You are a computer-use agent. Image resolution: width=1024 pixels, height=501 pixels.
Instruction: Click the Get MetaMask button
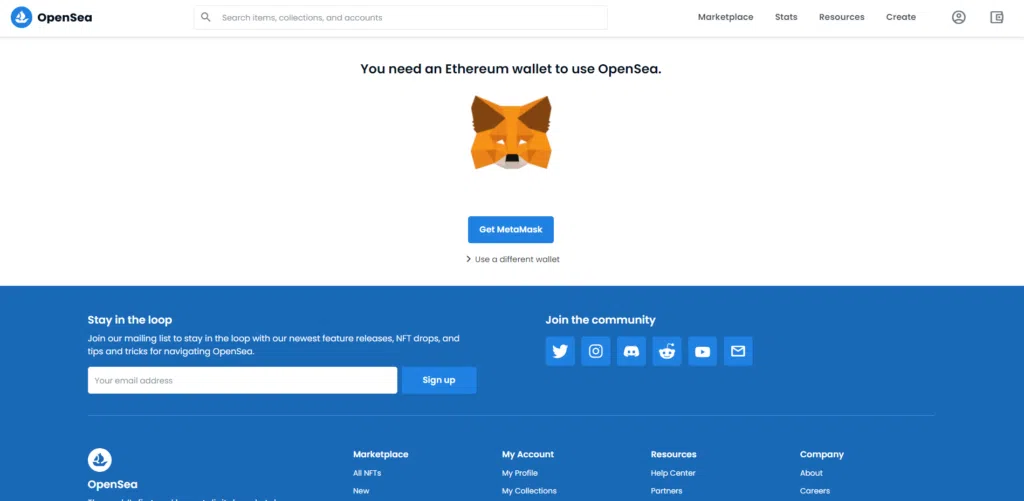tap(511, 230)
